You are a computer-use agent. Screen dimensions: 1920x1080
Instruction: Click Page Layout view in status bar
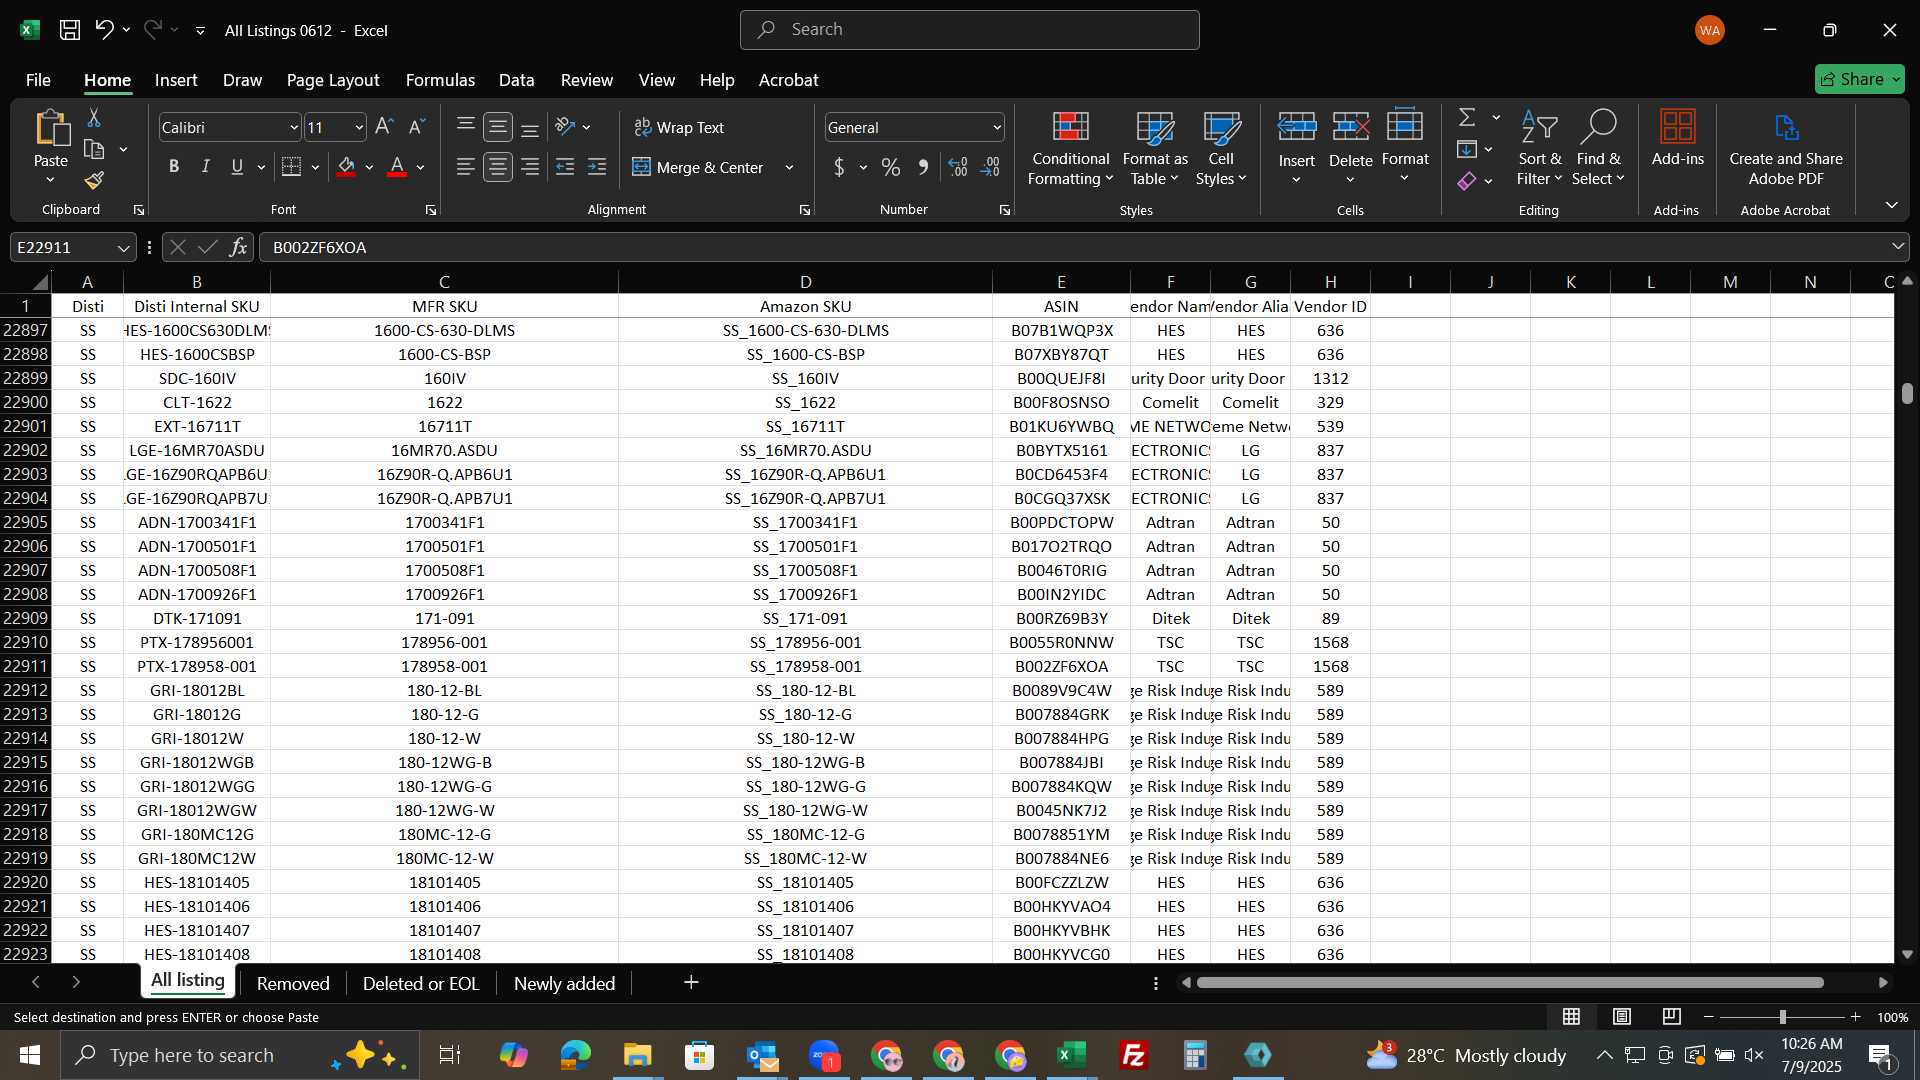[1622, 1017]
